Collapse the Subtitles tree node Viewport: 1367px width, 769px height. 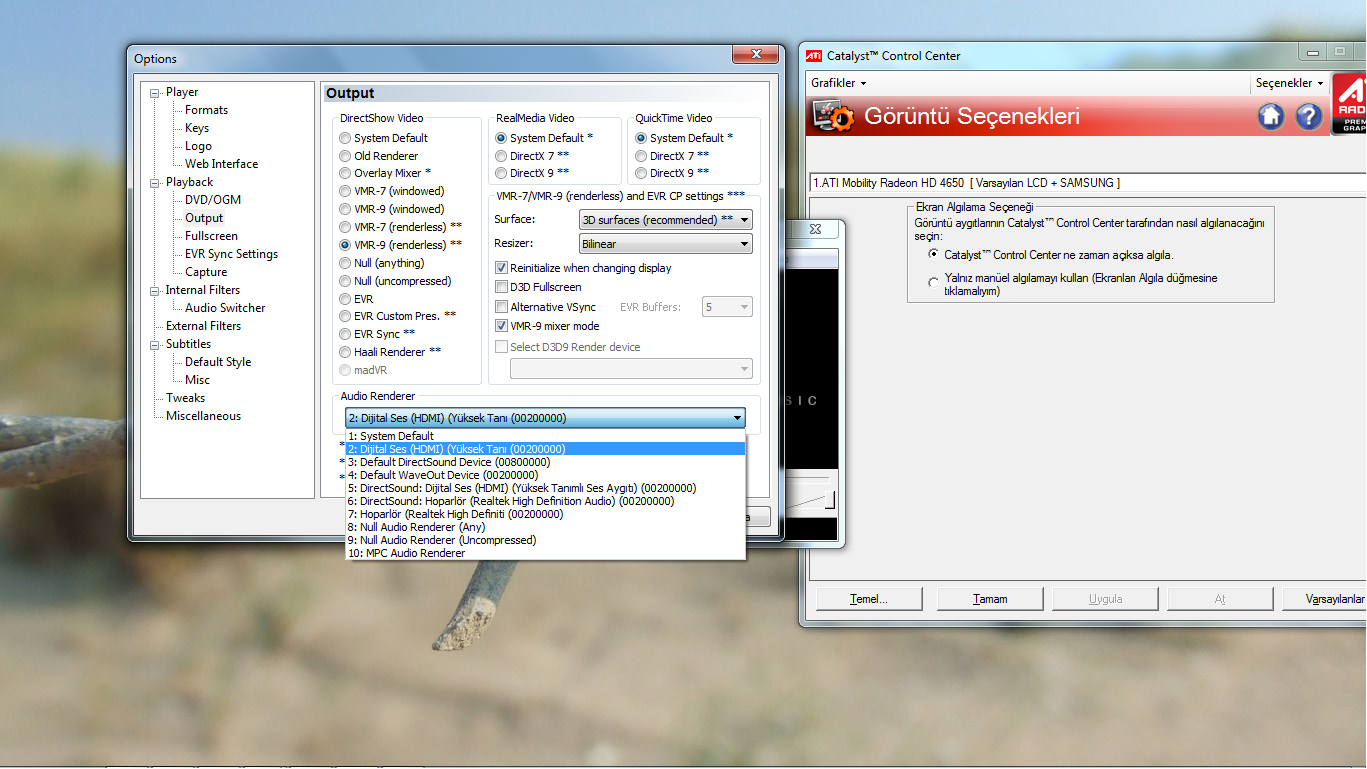point(155,345)
